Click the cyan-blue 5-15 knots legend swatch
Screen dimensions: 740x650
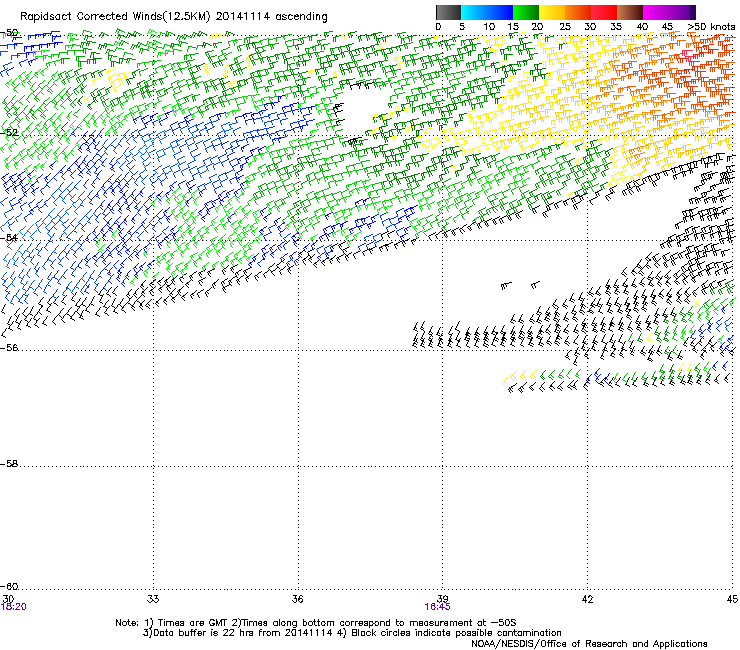pos(487,12)
